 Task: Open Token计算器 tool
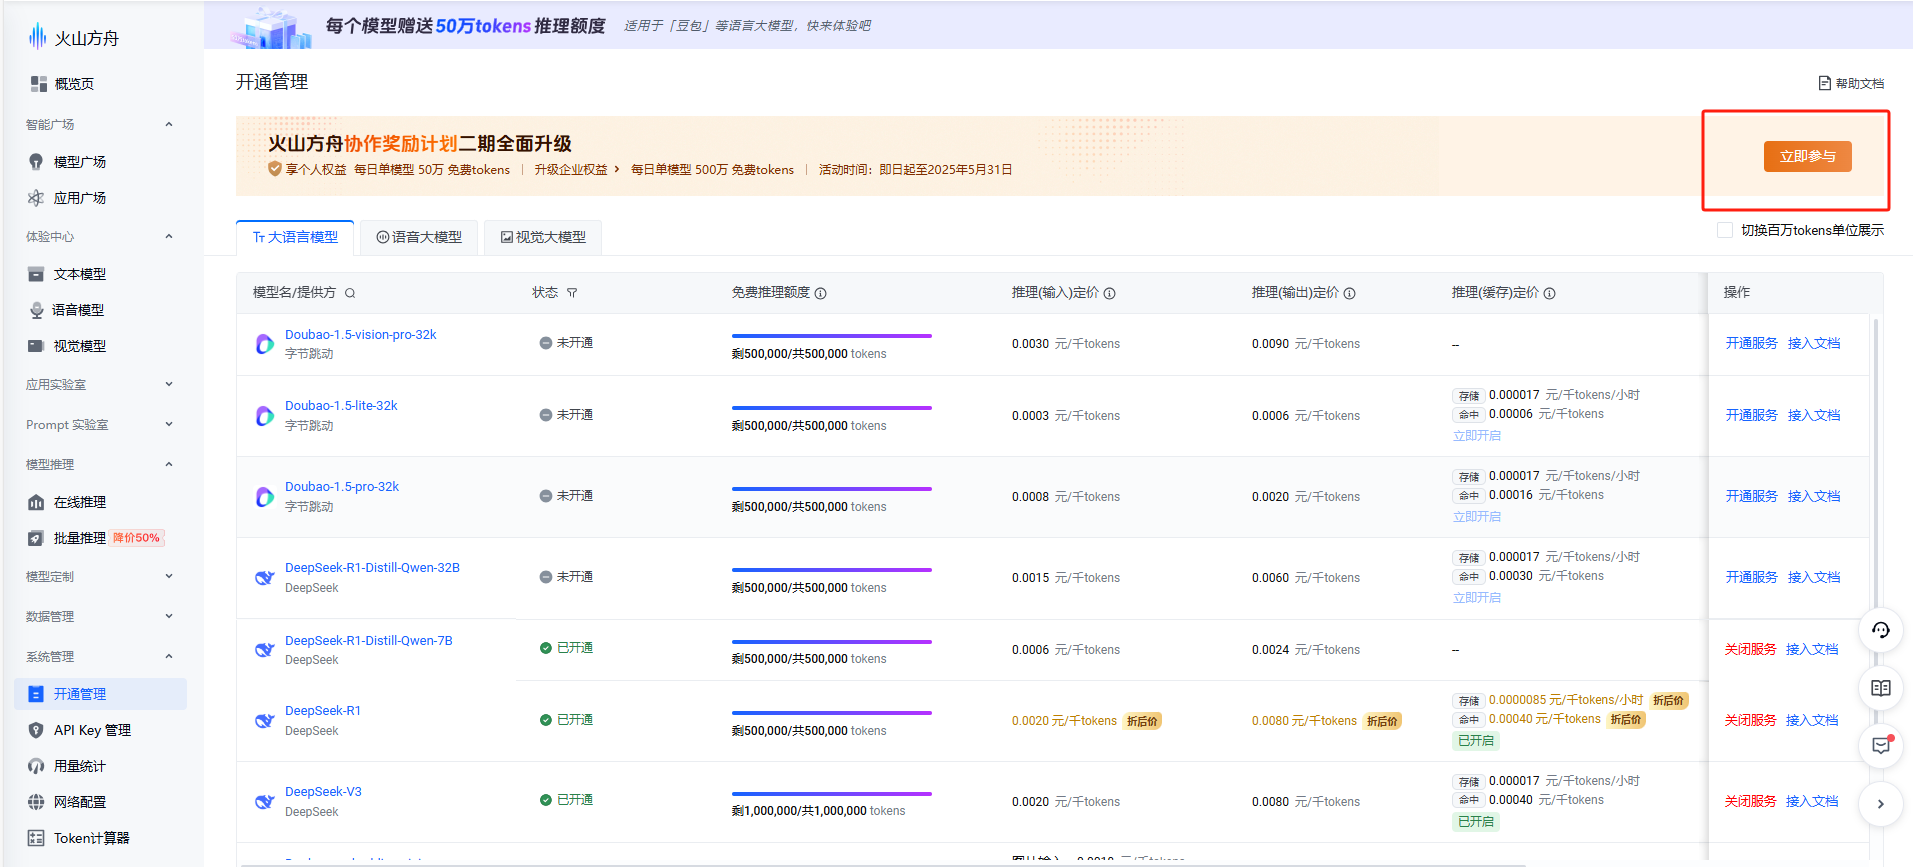92,838
